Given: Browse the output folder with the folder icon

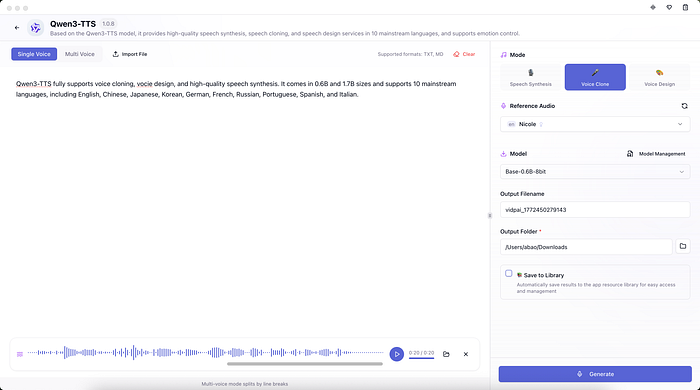Looking at the screenshot, I should point(683,246).
